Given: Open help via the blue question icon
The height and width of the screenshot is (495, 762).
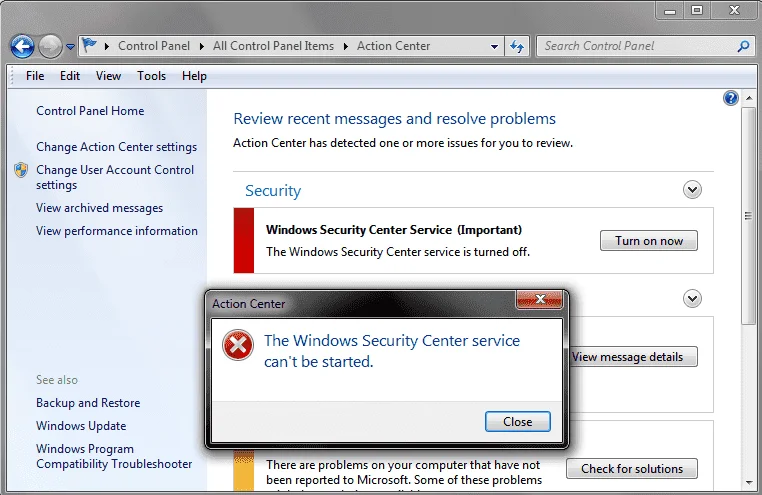Looking at the screenshot, I should click(730, 98).
